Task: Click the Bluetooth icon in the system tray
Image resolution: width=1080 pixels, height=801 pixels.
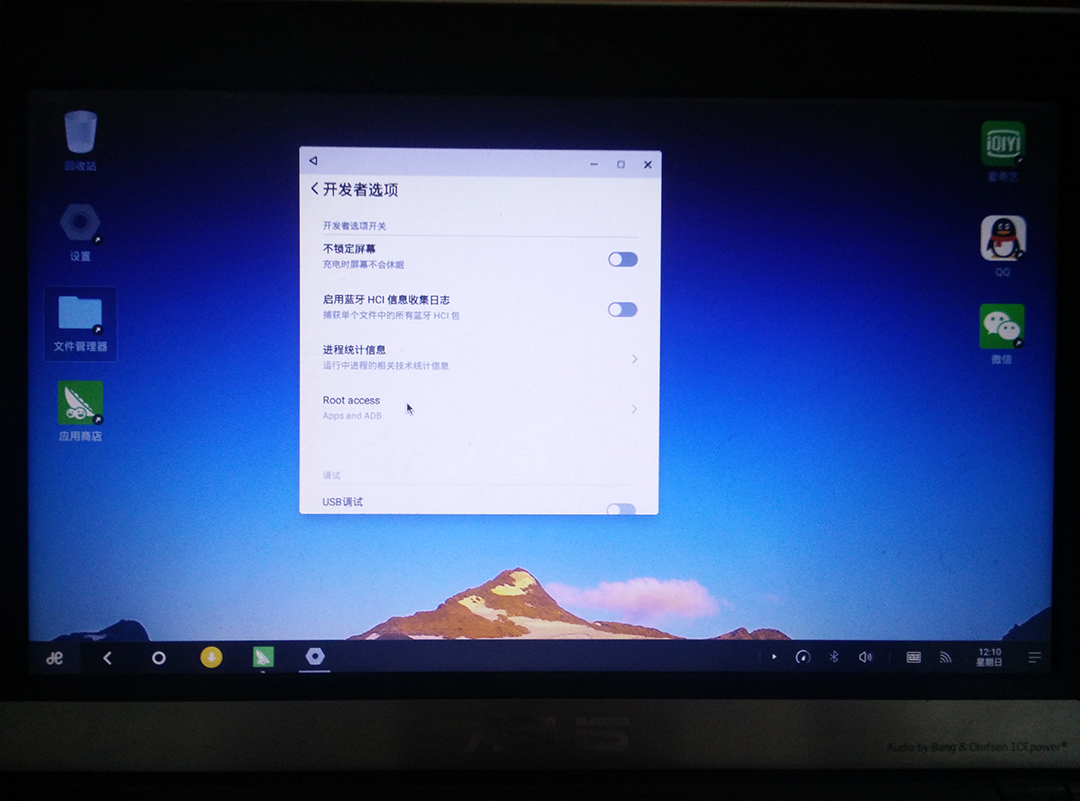Action: 834,657
